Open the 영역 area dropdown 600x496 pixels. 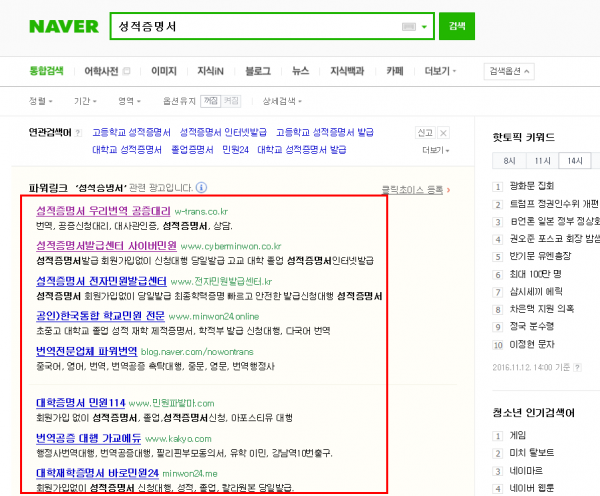pos(129,101)
